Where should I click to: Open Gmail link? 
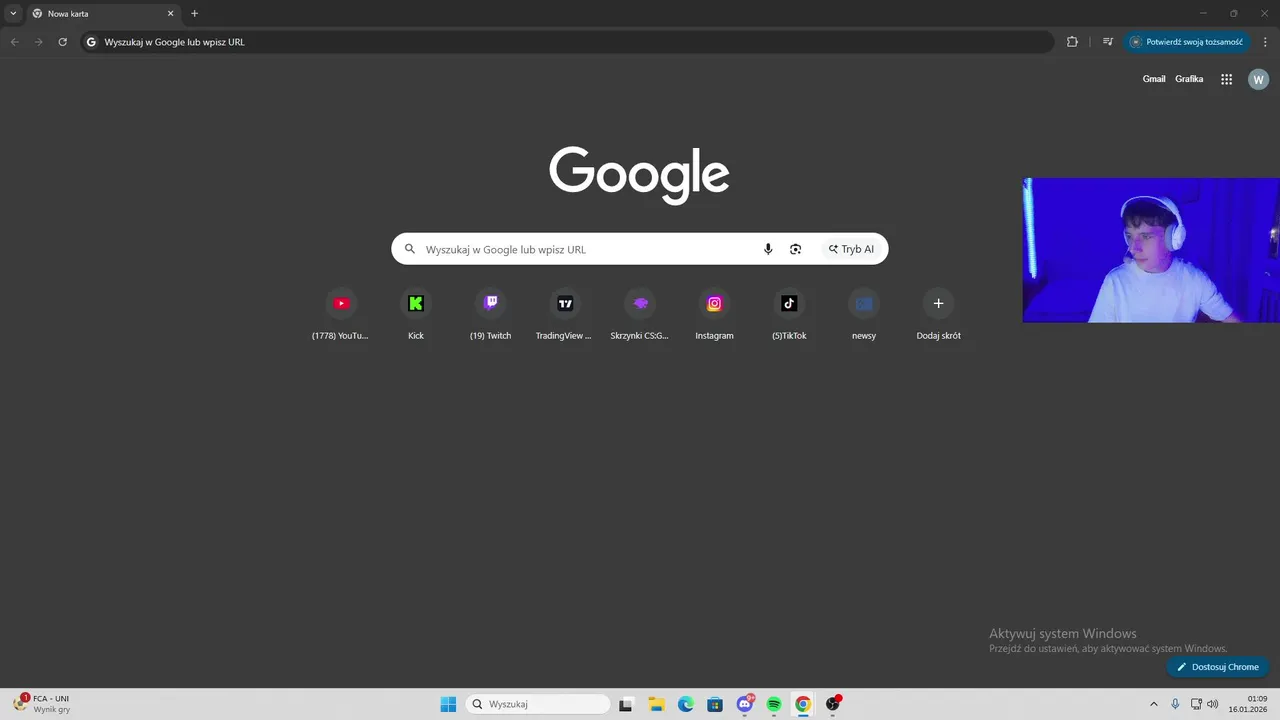[1154, 79]
